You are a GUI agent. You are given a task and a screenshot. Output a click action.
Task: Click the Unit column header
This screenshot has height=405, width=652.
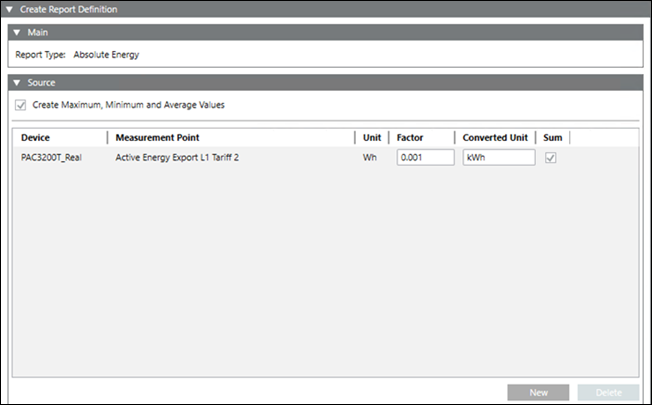point(372,138)
